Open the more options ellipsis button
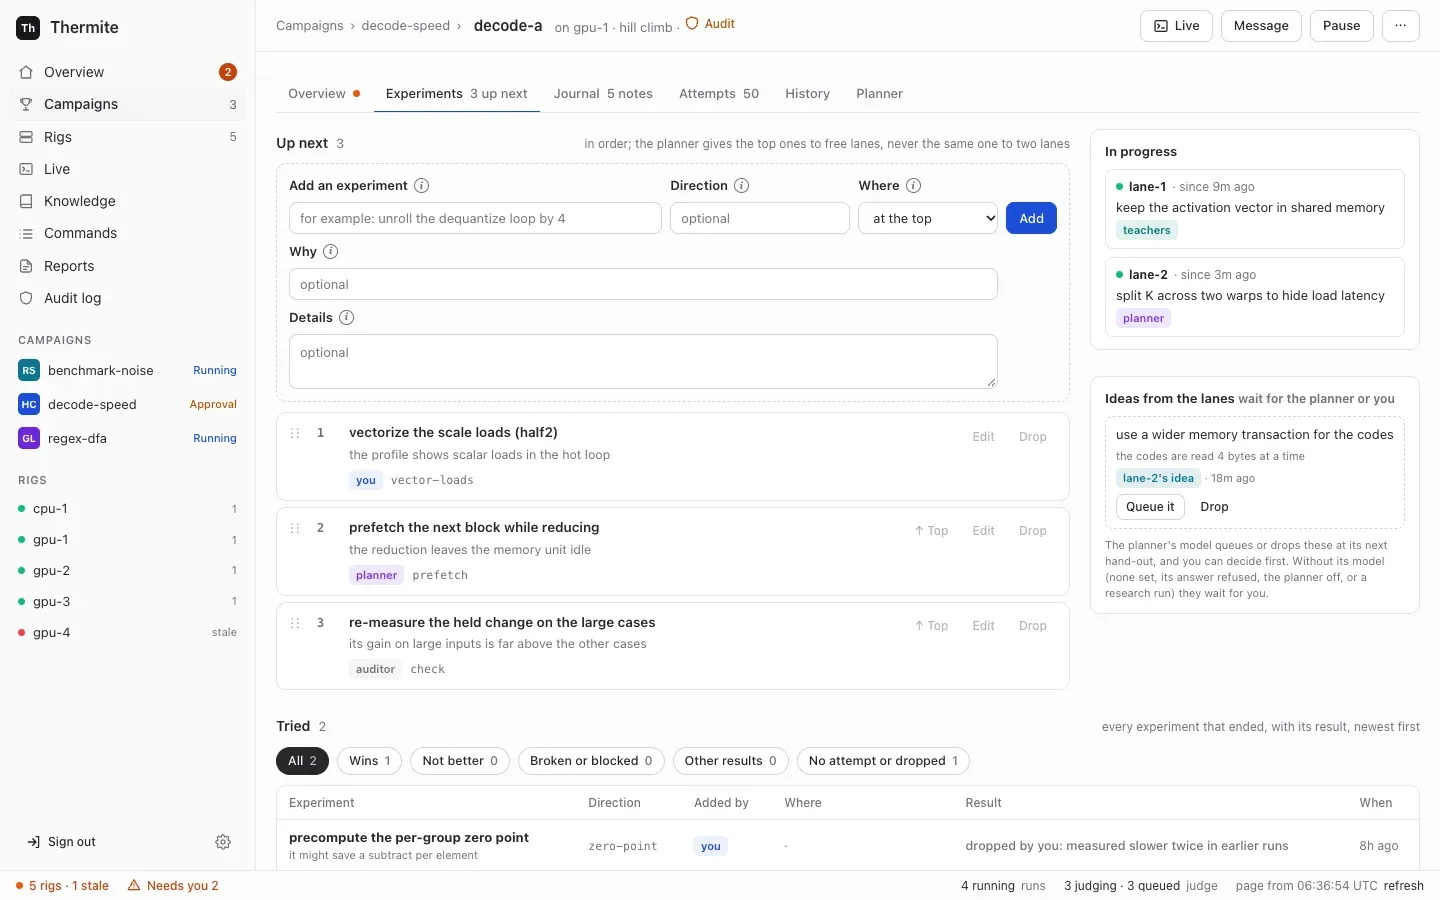The height and width of the screenshot is (900, 1440). 1400,26
